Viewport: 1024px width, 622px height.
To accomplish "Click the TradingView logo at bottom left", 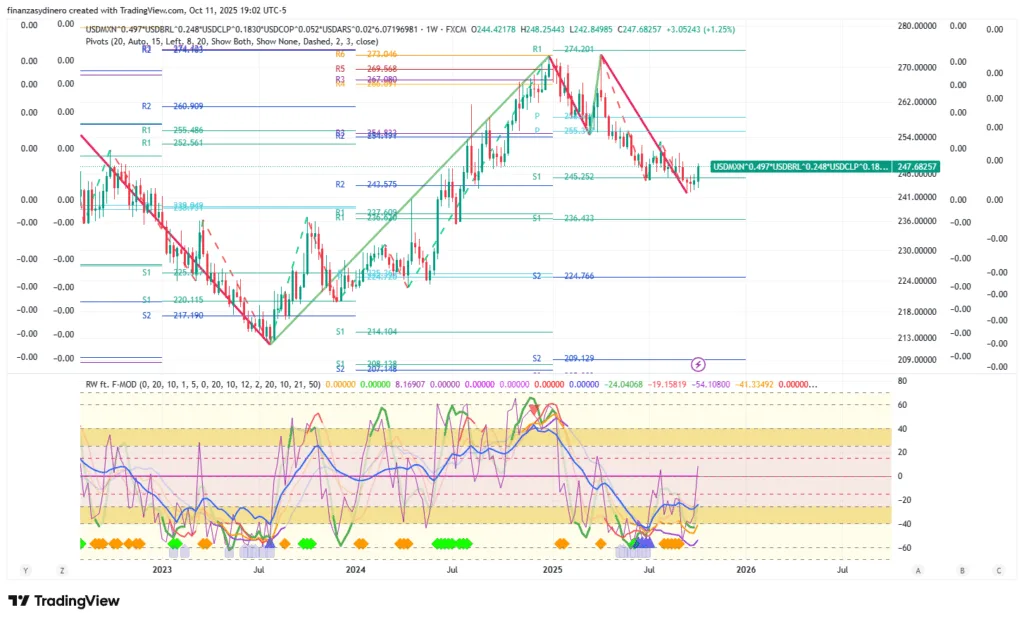I will (64, 600).
